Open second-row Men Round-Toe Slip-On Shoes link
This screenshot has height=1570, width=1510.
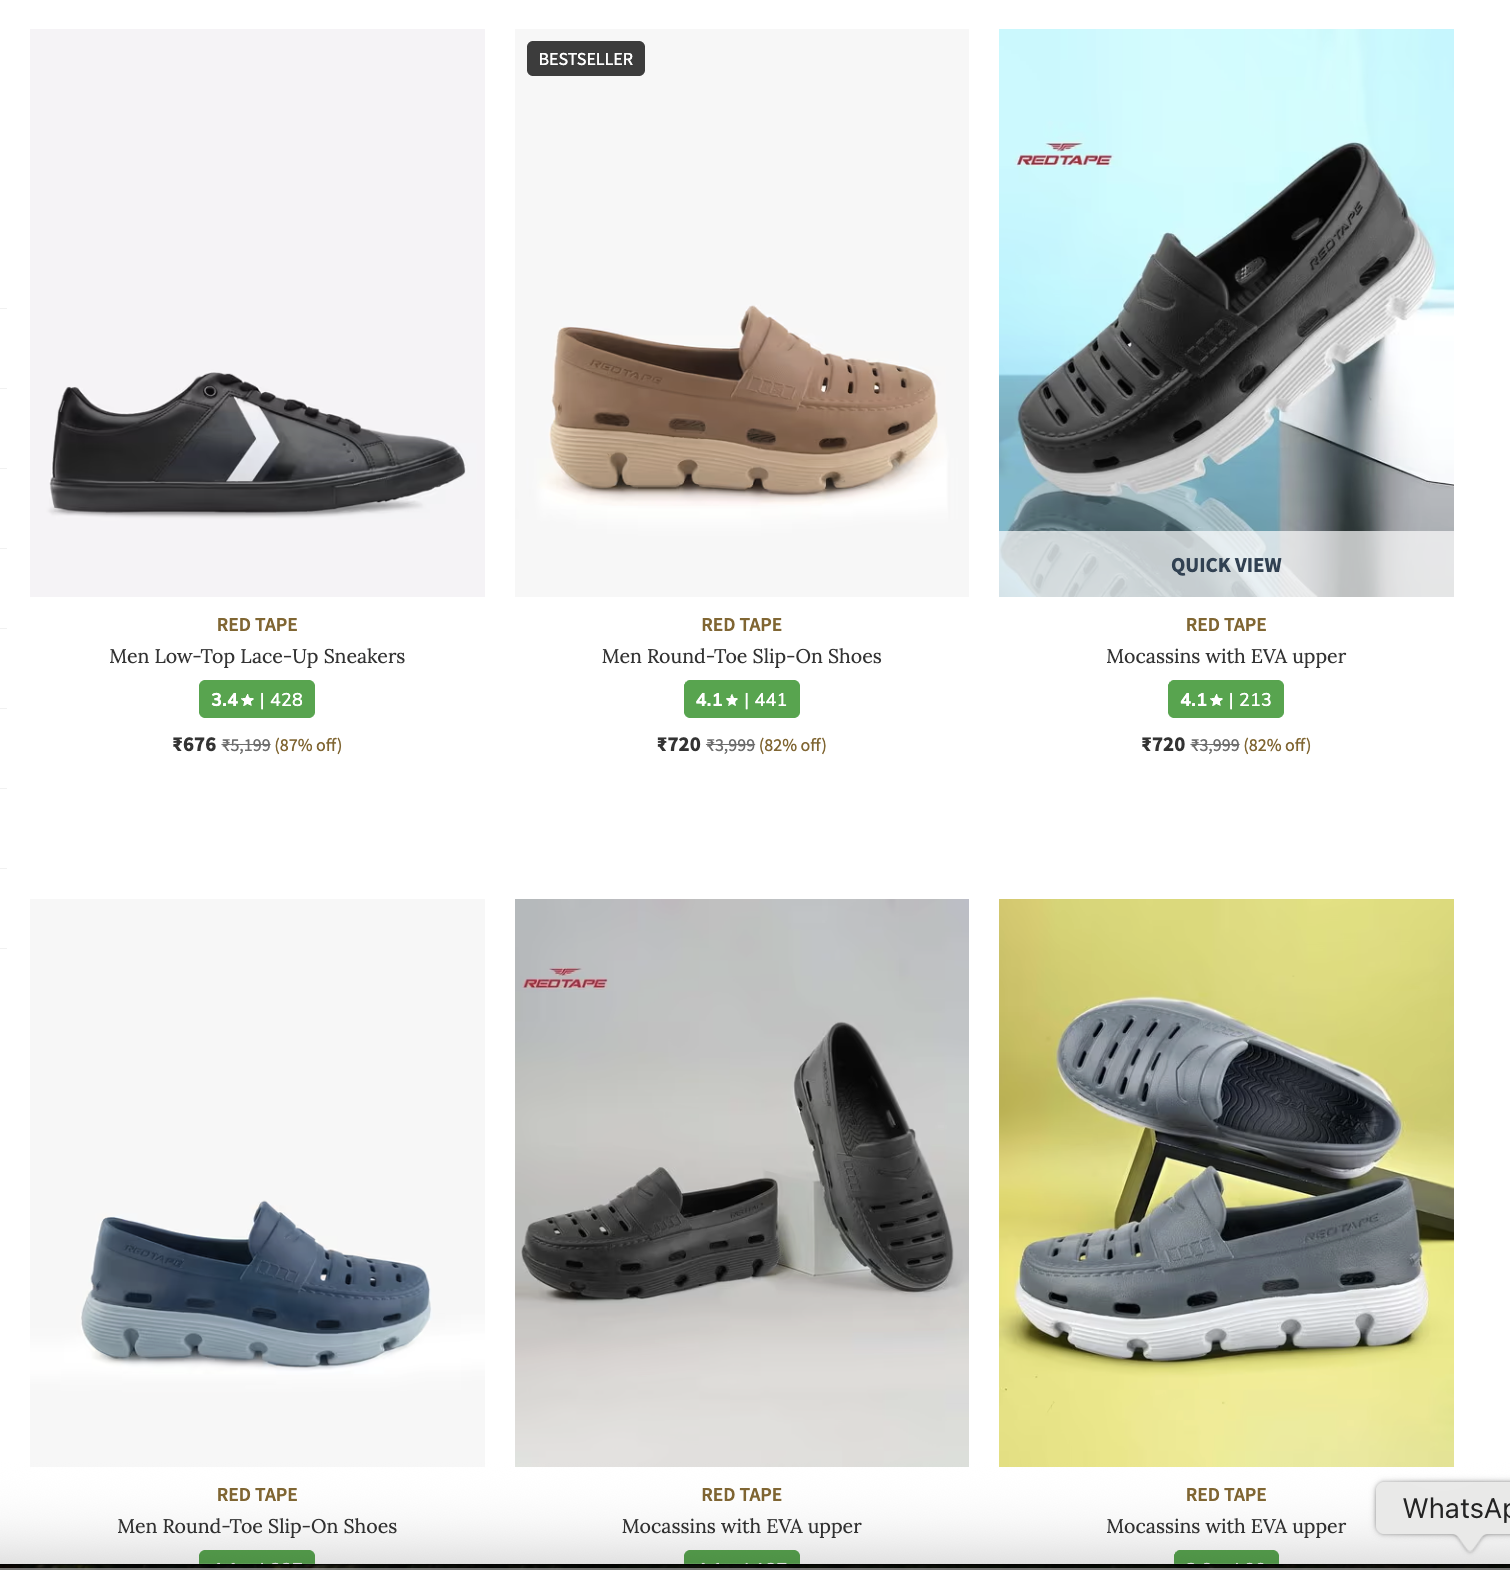coord(257,1526)
